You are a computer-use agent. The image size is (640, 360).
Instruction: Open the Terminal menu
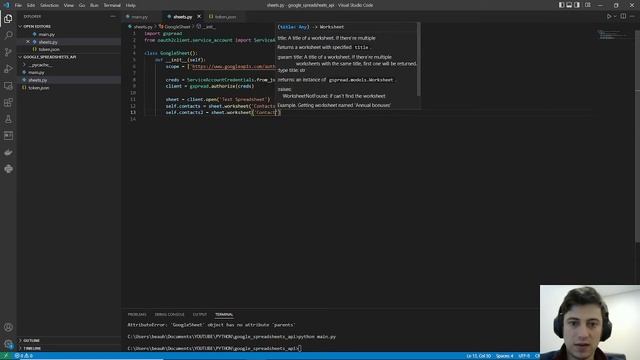pyautogui.click(x=112, y=5)
